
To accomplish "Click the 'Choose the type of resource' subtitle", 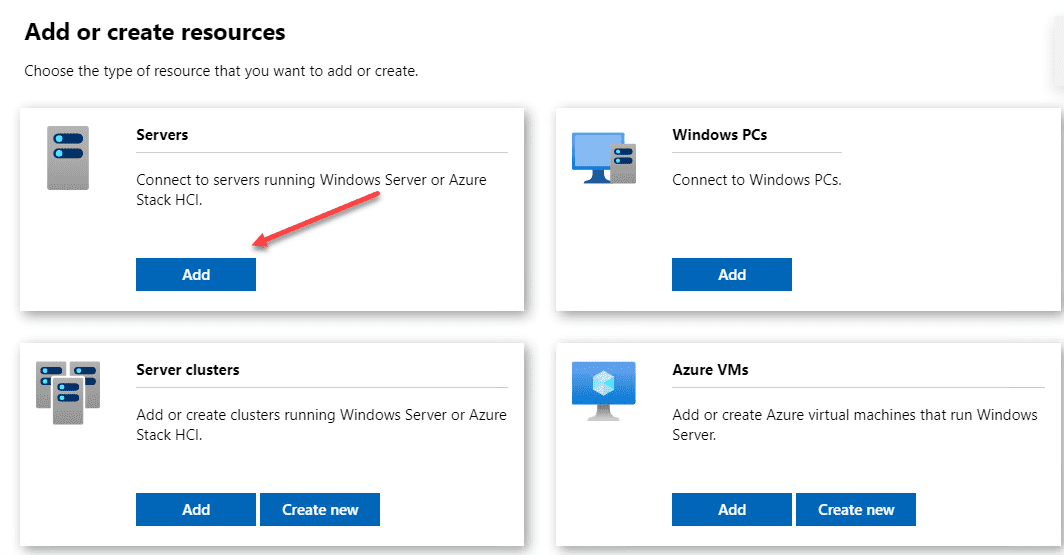I will pos(221,71).
